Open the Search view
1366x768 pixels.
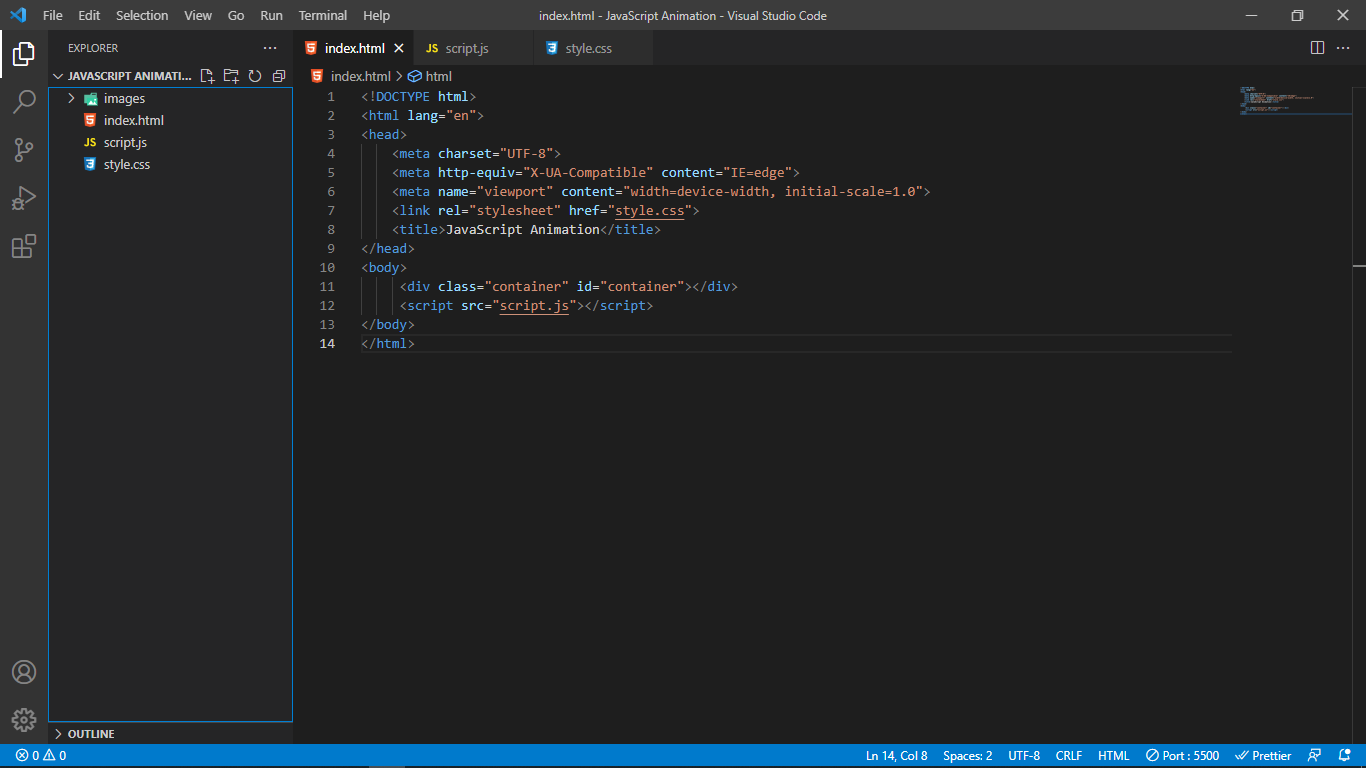(x=24, y=102)
